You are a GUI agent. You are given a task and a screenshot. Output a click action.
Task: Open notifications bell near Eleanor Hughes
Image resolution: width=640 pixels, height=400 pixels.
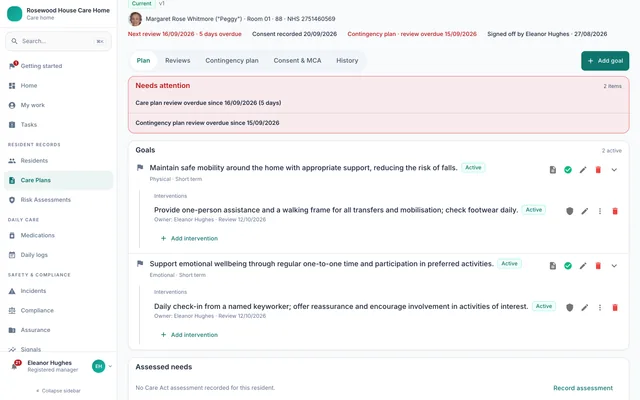tap(15, 366)
